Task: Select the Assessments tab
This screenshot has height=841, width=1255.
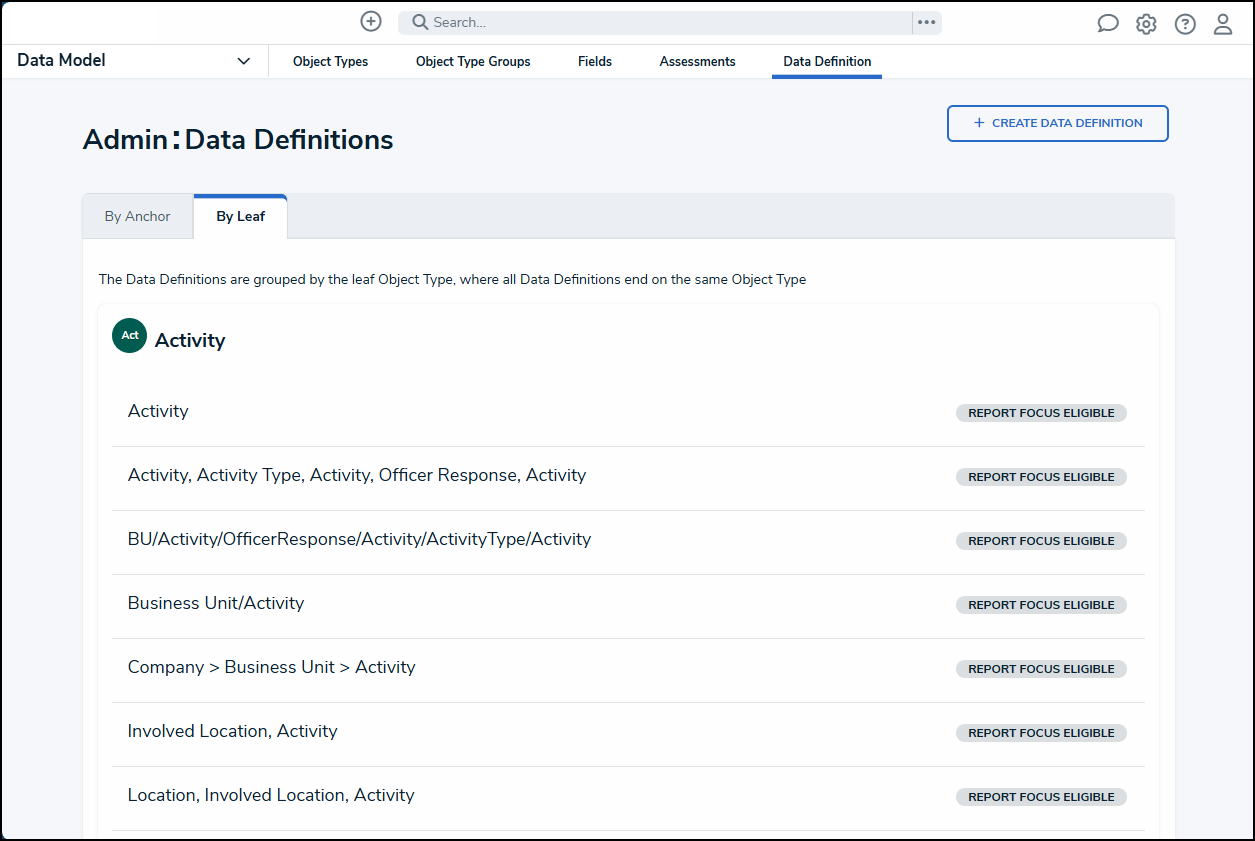Action: (x=697, y=62)
